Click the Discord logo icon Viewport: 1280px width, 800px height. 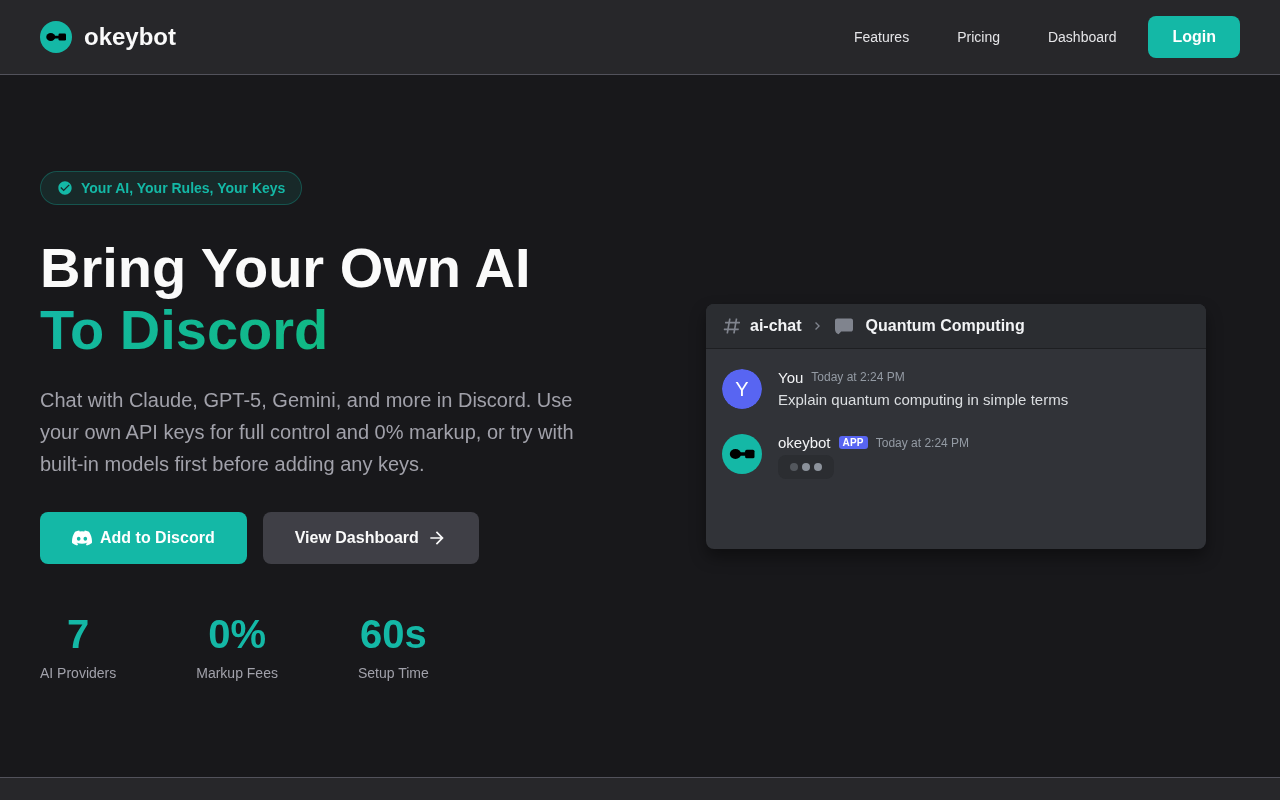tap(82, 538)
